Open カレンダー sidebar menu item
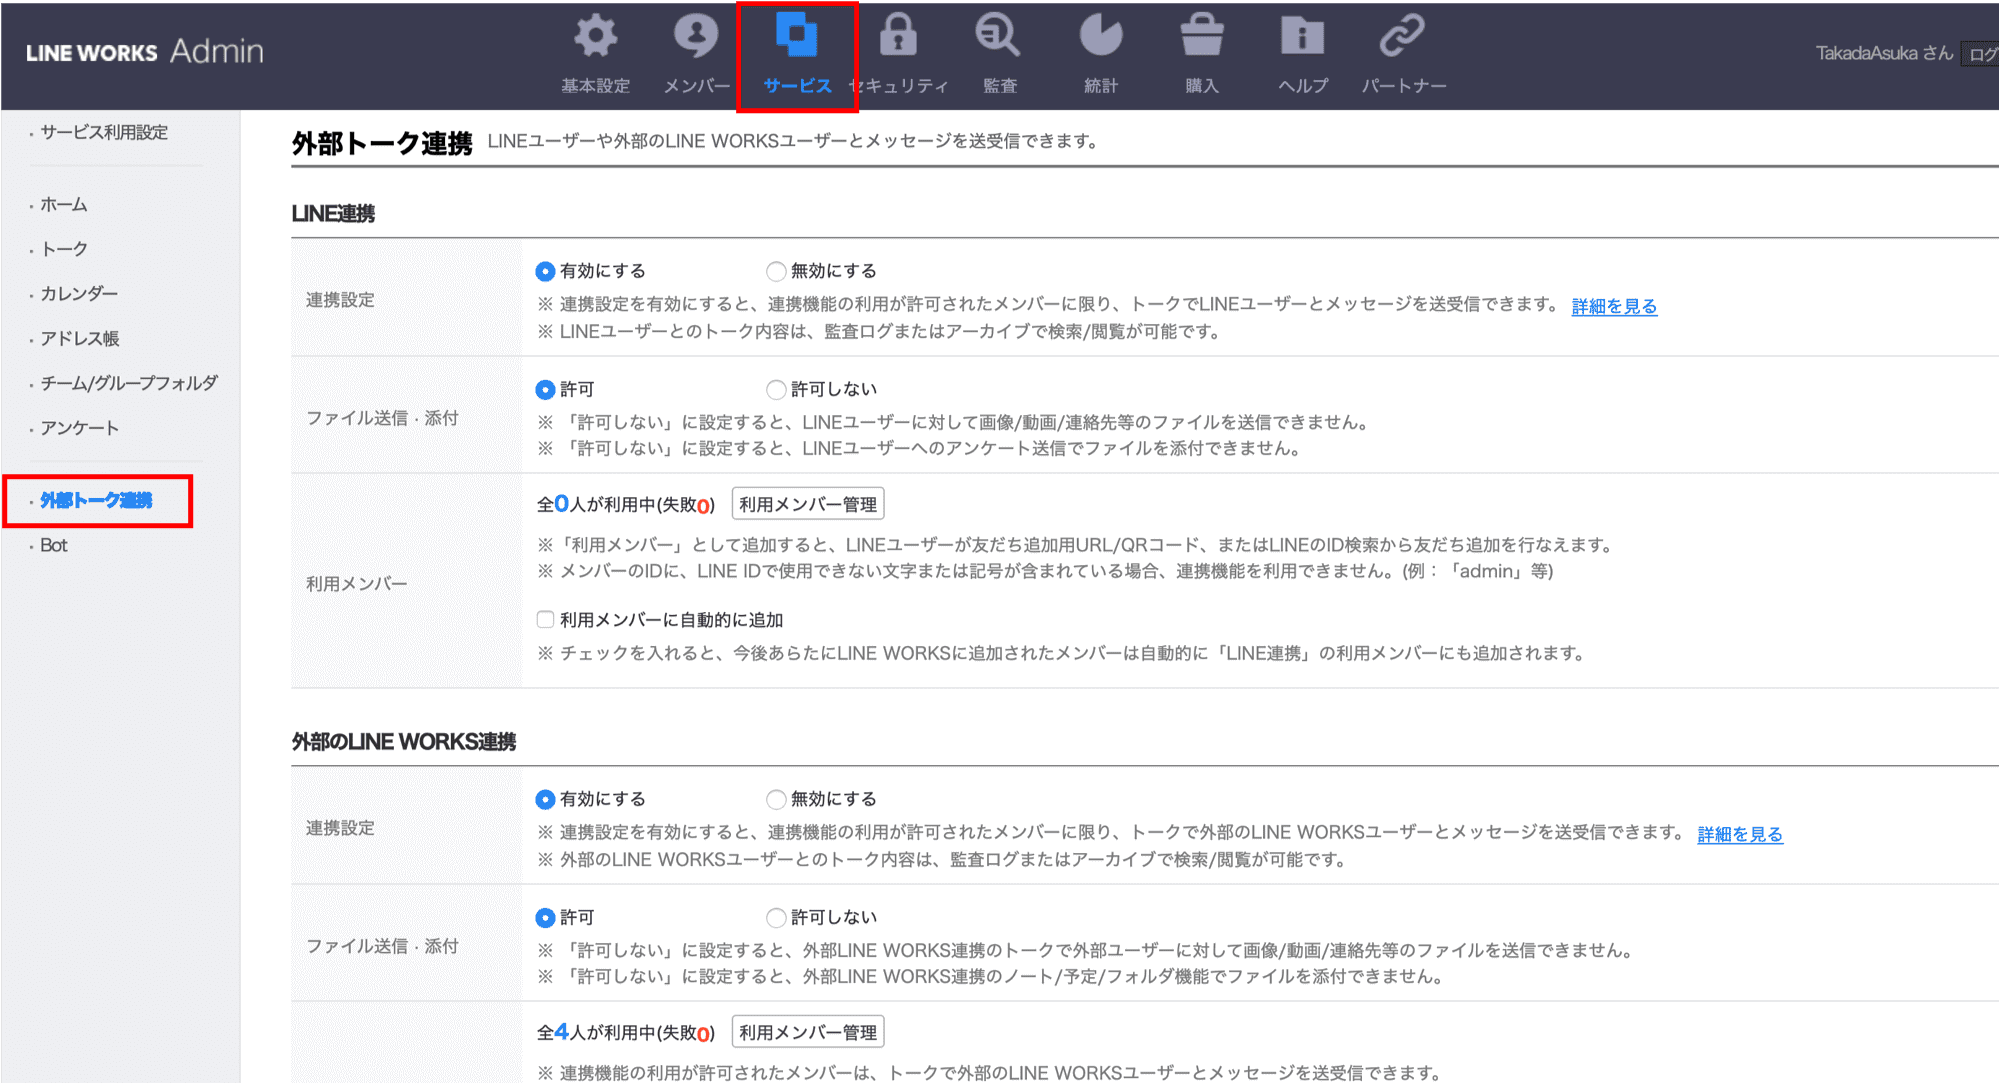 coord(79,294)
